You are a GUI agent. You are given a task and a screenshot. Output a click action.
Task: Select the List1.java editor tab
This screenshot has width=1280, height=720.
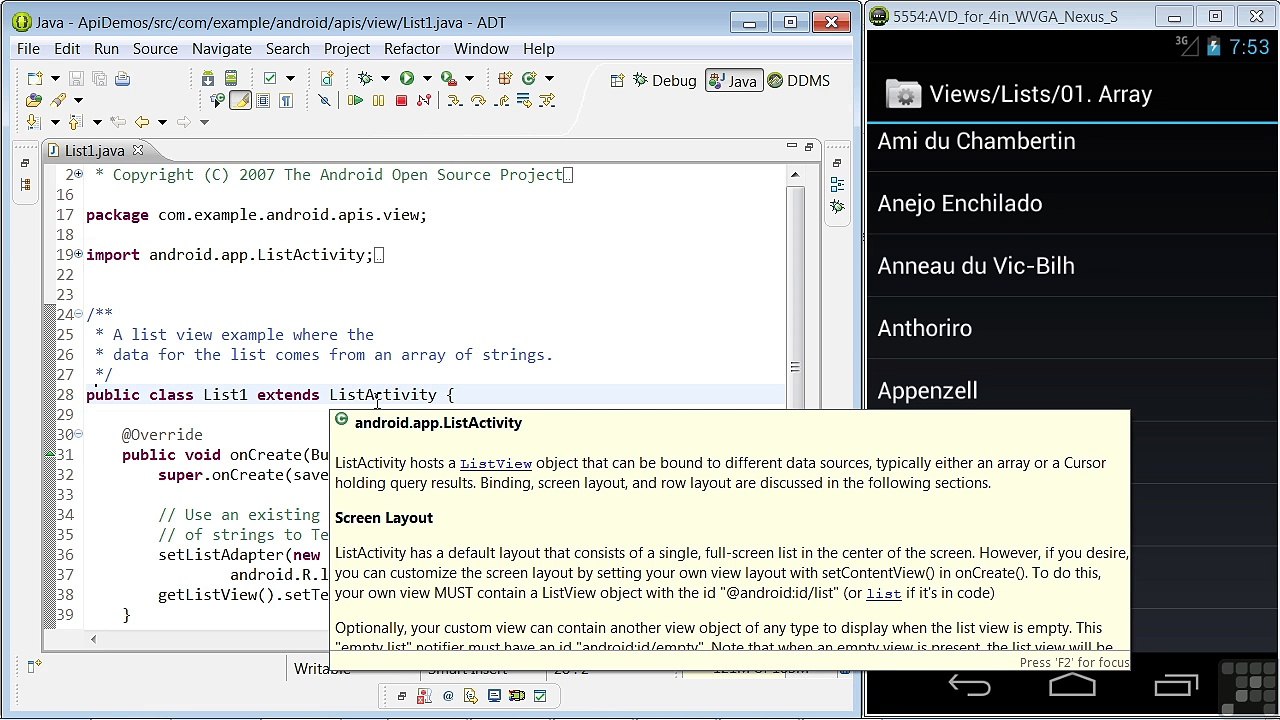96,151
